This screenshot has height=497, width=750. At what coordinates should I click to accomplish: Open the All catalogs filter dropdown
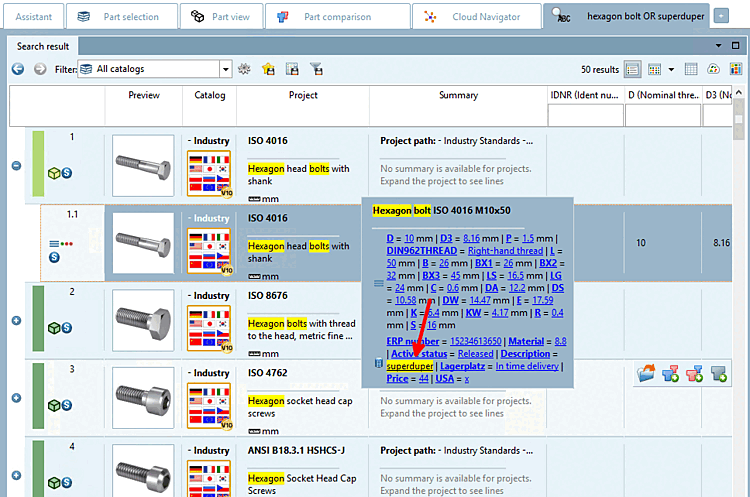(226, 69)
